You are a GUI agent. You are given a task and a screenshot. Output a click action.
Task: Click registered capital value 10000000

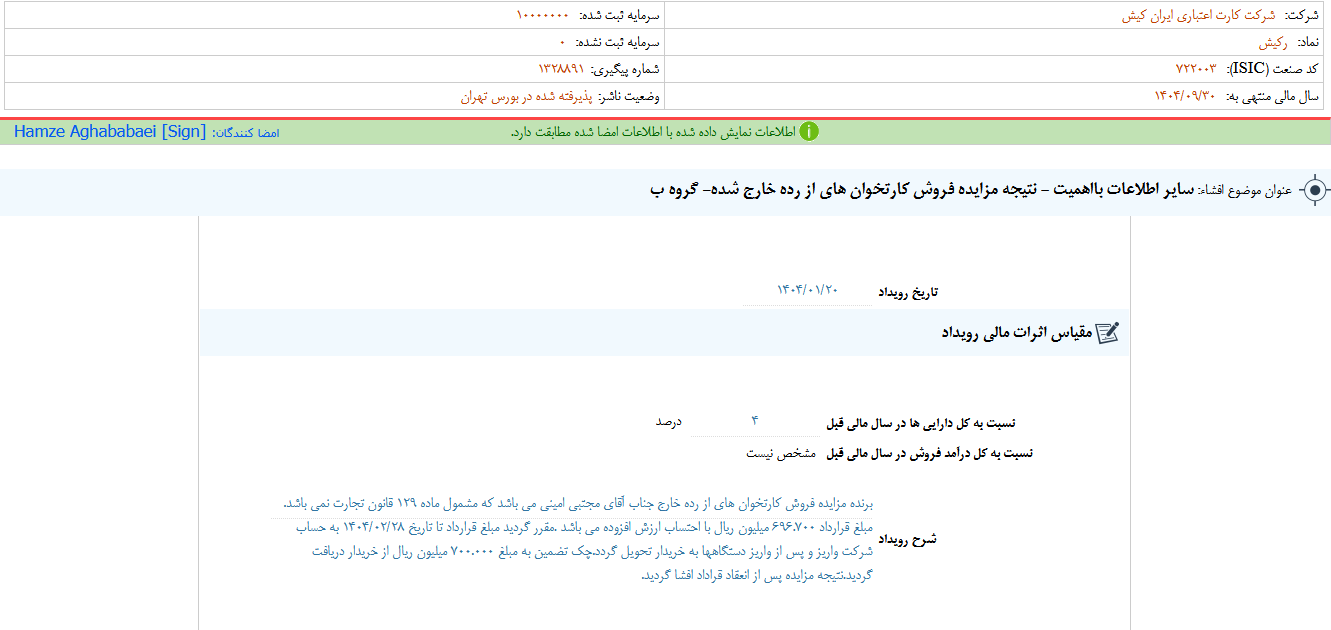pyautogui.click(x=542, y=16)
